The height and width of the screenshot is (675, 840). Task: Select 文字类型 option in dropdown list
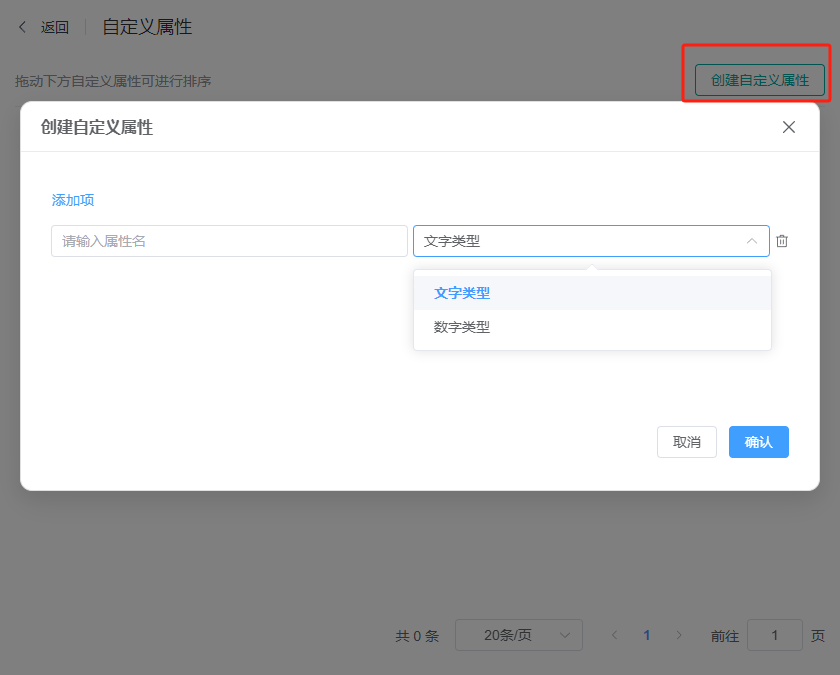point(462,293)
